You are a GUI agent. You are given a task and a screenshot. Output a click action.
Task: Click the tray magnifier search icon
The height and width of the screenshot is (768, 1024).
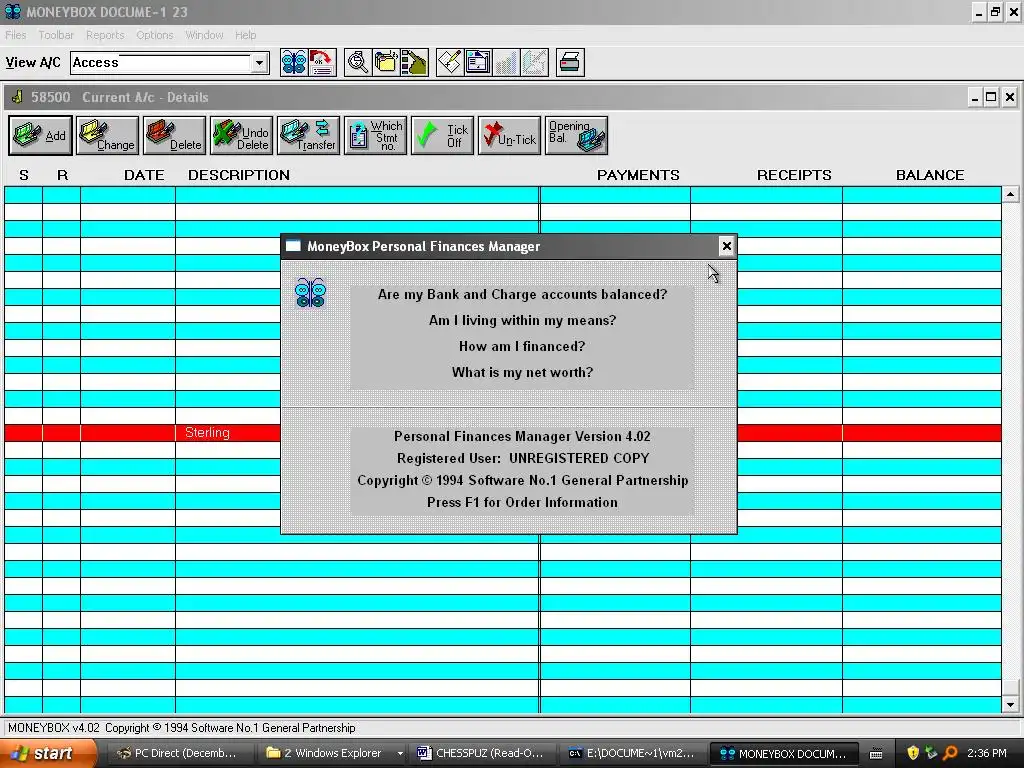point(951,753)
